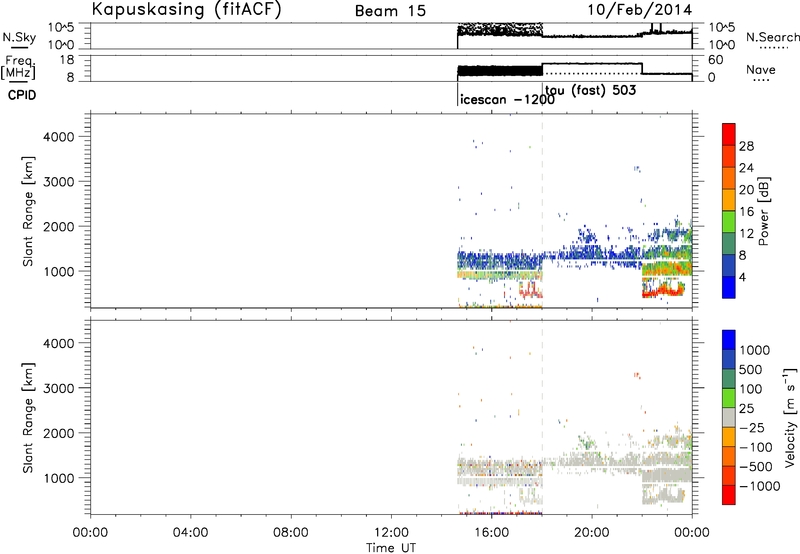The image size is (800, 554).
Task: Click the Kapuskasing (fitACF) plot title
Action: point(186,9)
